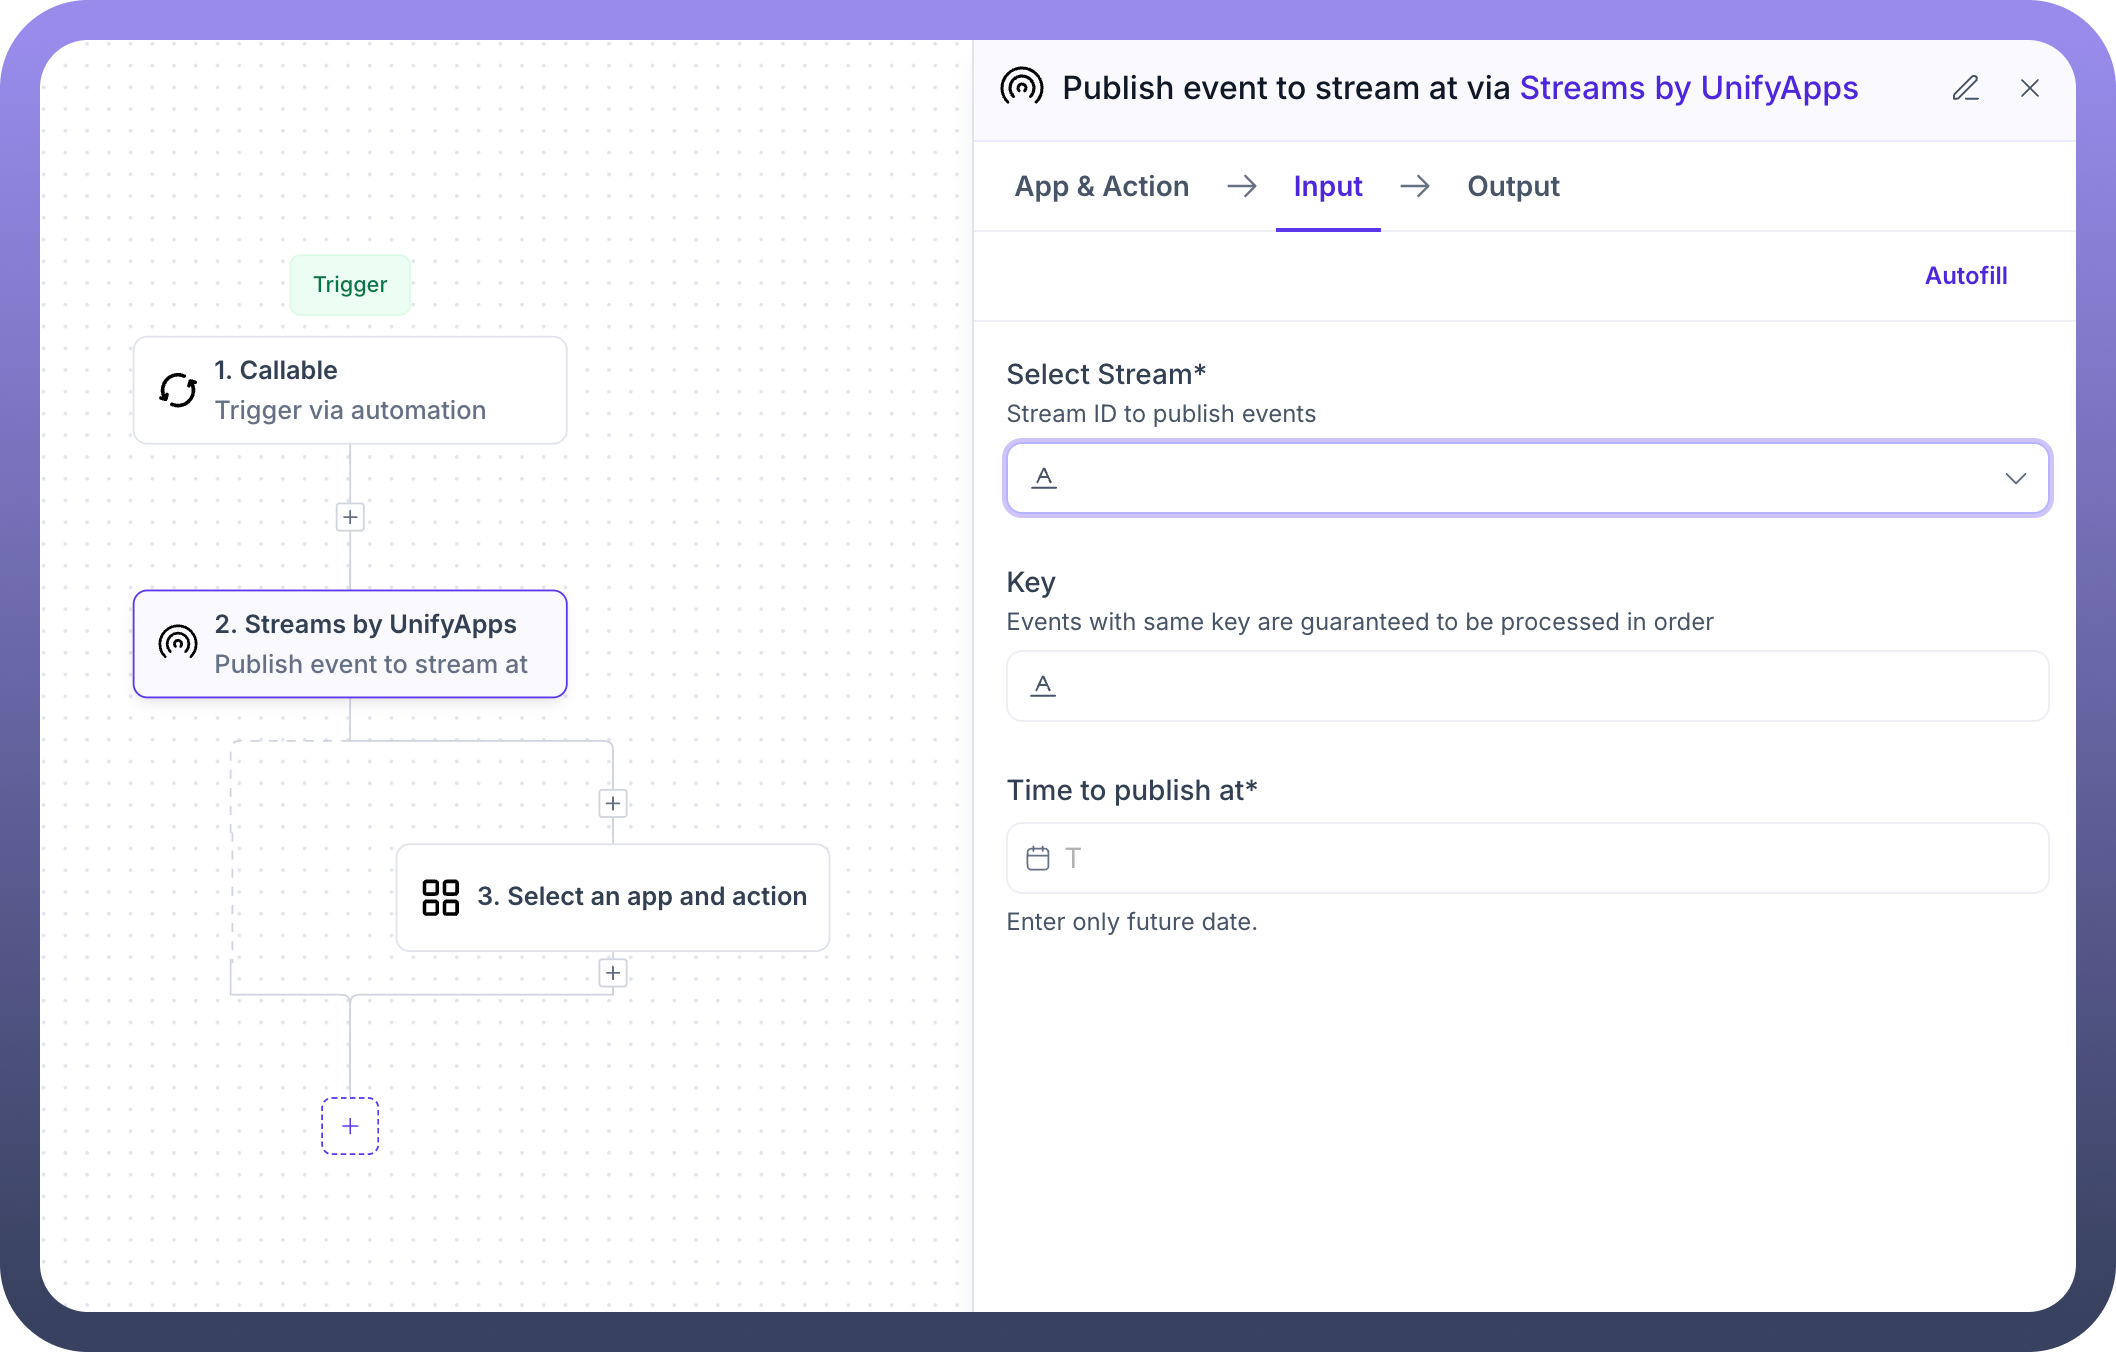Click plus between Callable and Streams steps

(350, 517)
